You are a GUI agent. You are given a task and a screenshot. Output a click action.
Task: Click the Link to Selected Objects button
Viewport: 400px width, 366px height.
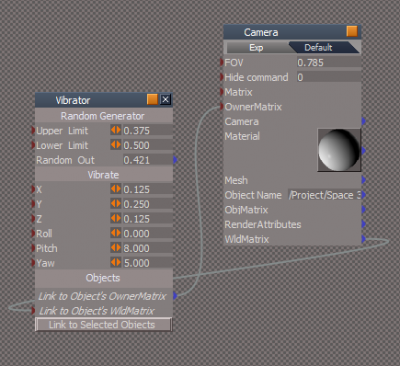(x=103, y=324)
